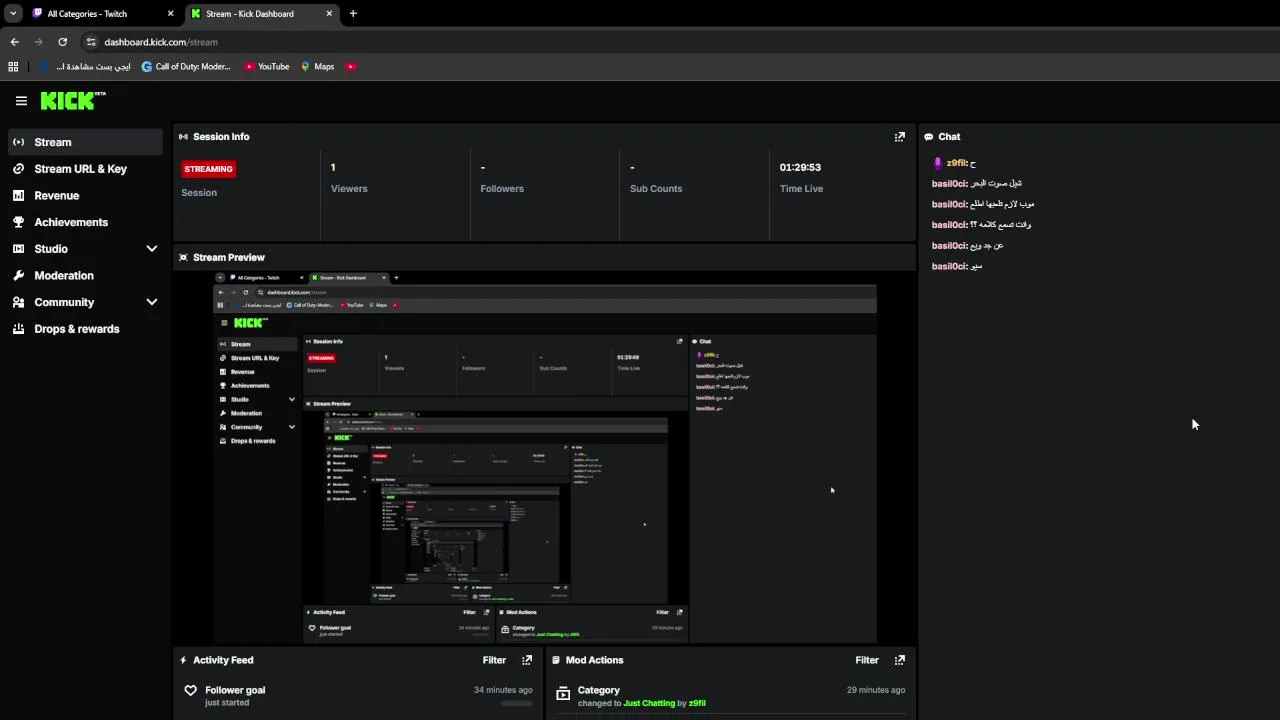Open the apps grid in bookmarks bar

(13, 67)
